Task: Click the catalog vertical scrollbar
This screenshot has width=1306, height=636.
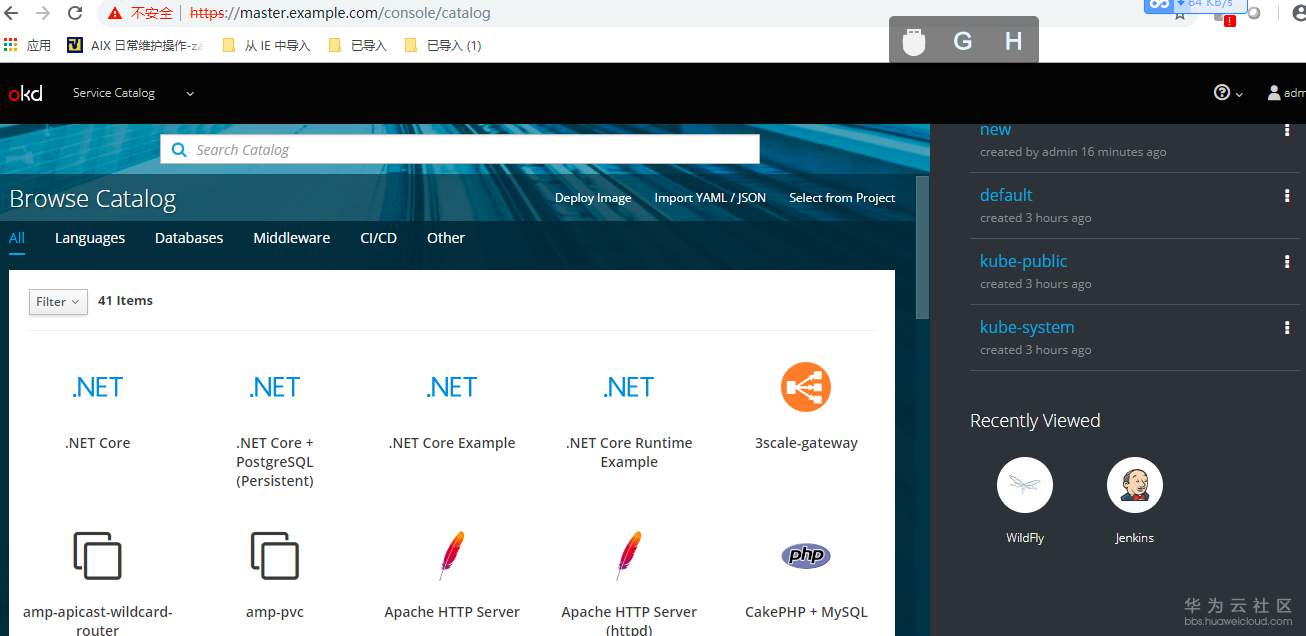Action: (x=922, y=248)
